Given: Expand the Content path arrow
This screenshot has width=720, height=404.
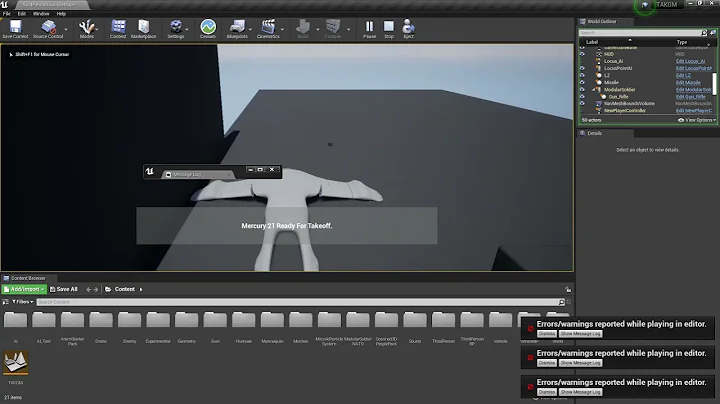Looking at the screenshot, I should pos(141,290).
